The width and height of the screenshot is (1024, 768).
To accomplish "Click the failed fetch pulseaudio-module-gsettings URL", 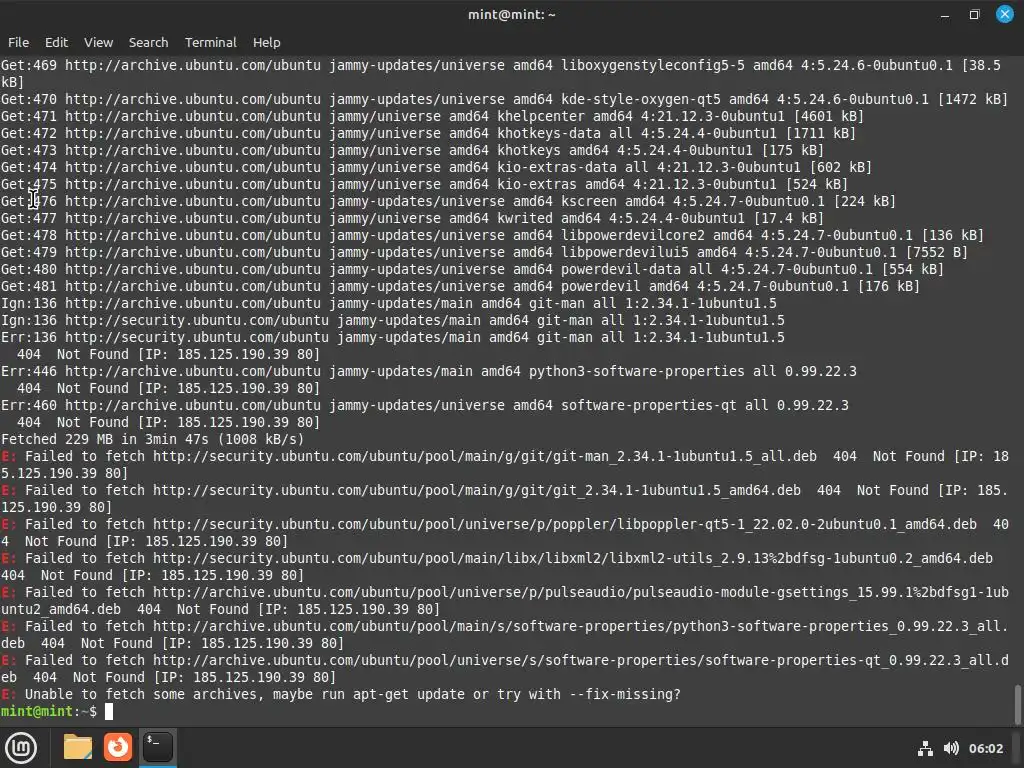I will tap(504, 601).
